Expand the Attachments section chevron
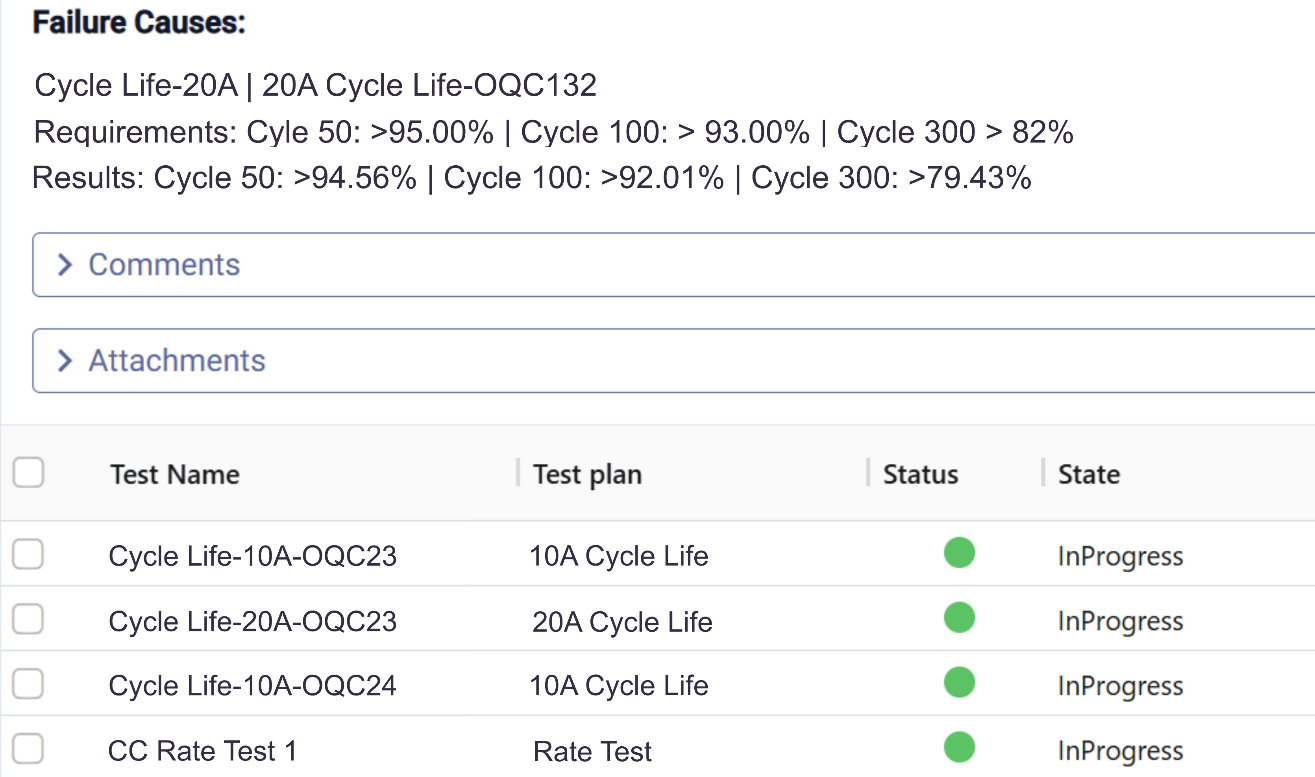Screen dimensions: 1315x777 65,361
